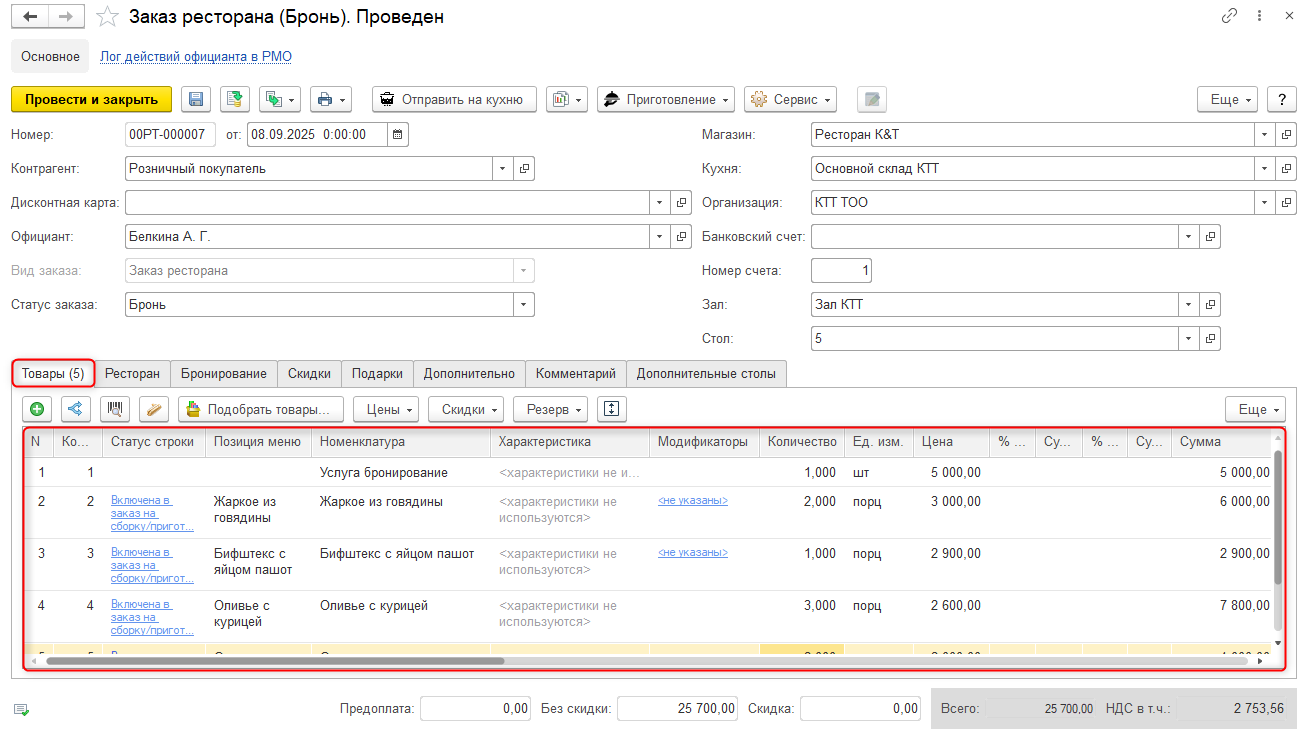Open the Подарки tab
Screen dimensions: 1309x737
(377, 373)
